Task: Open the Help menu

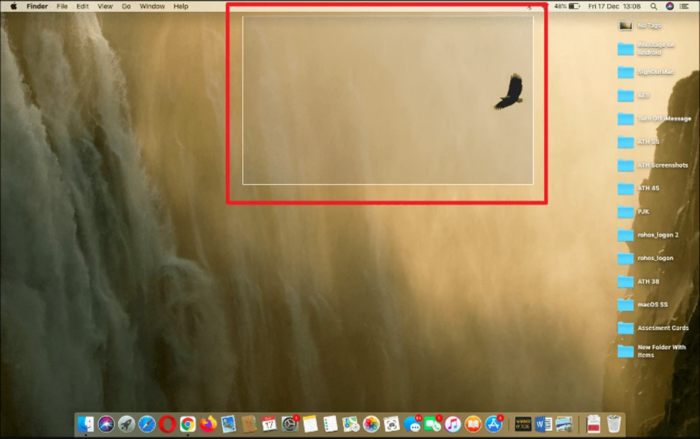Action: [181, 6]
